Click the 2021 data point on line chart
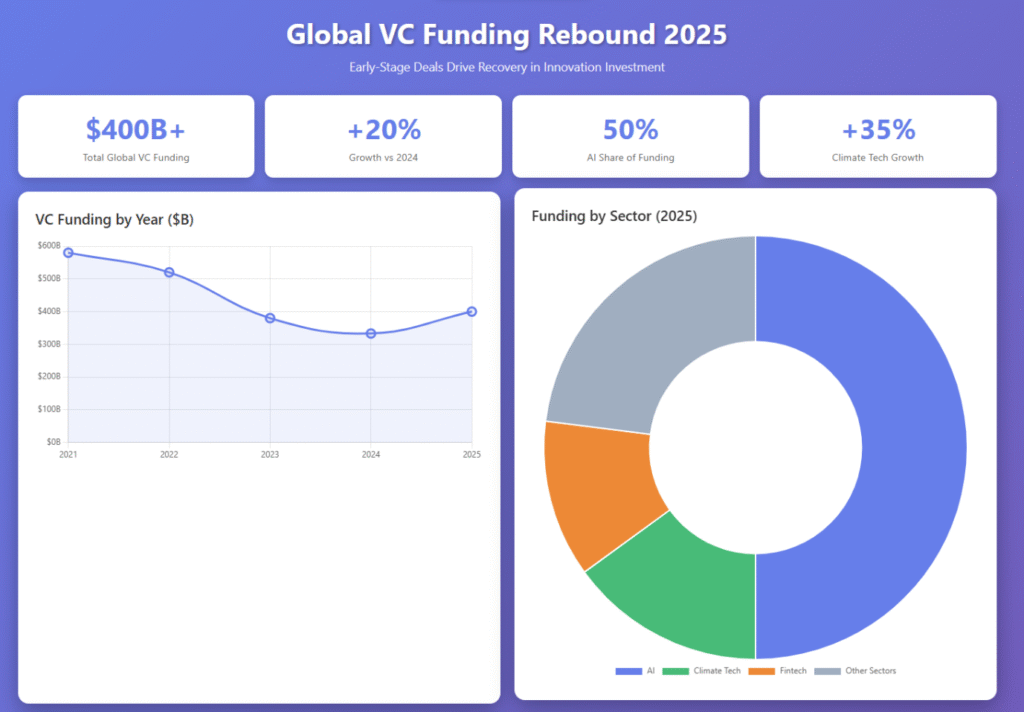This screenshot has height=712, width=1024. 67,253
